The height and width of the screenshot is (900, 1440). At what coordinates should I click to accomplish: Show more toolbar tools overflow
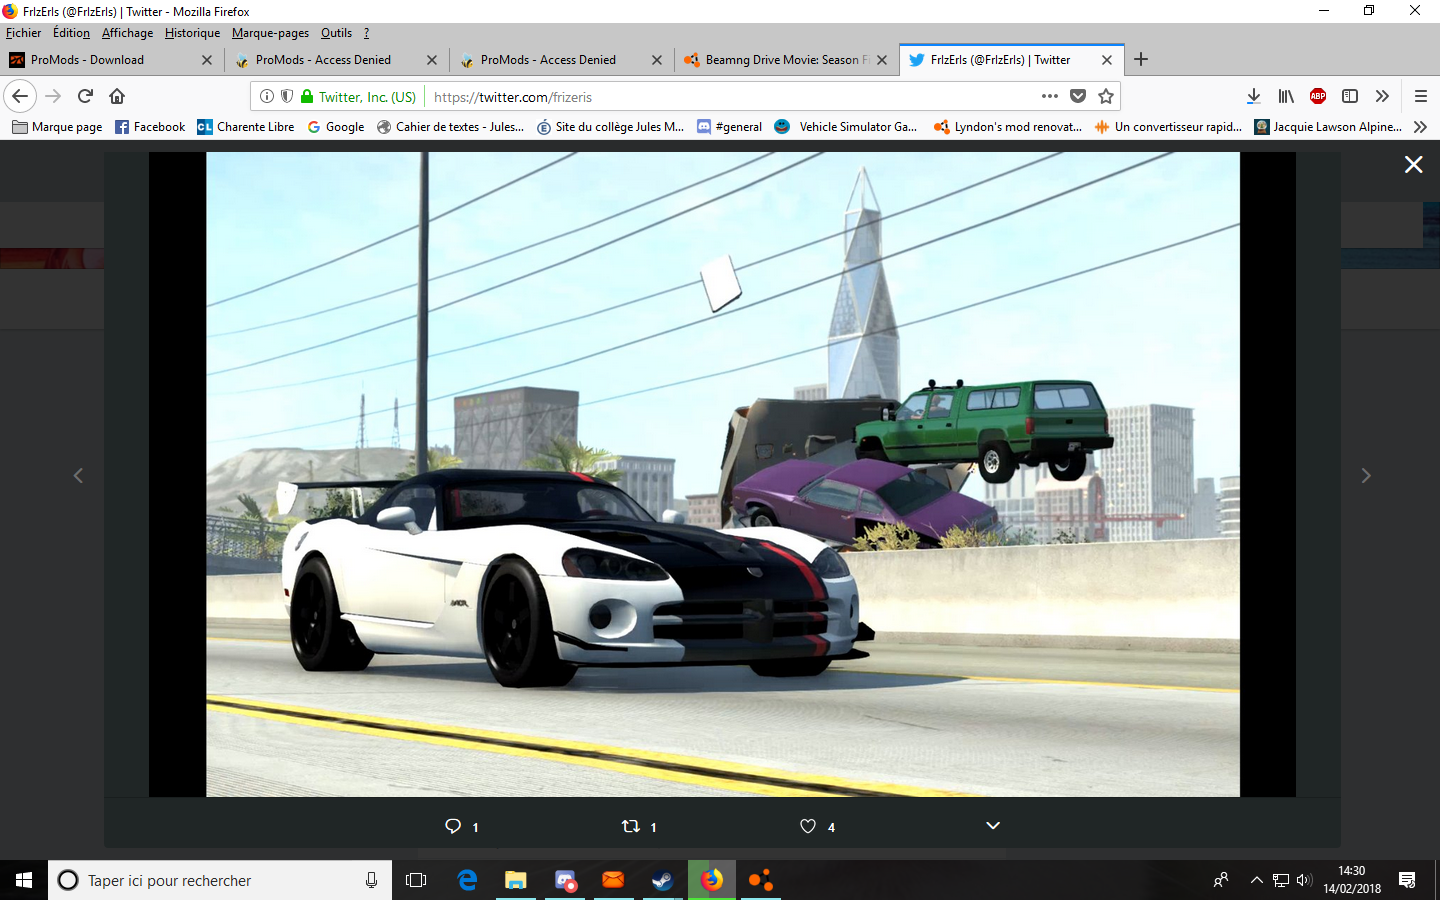(x=1382, y=96)
